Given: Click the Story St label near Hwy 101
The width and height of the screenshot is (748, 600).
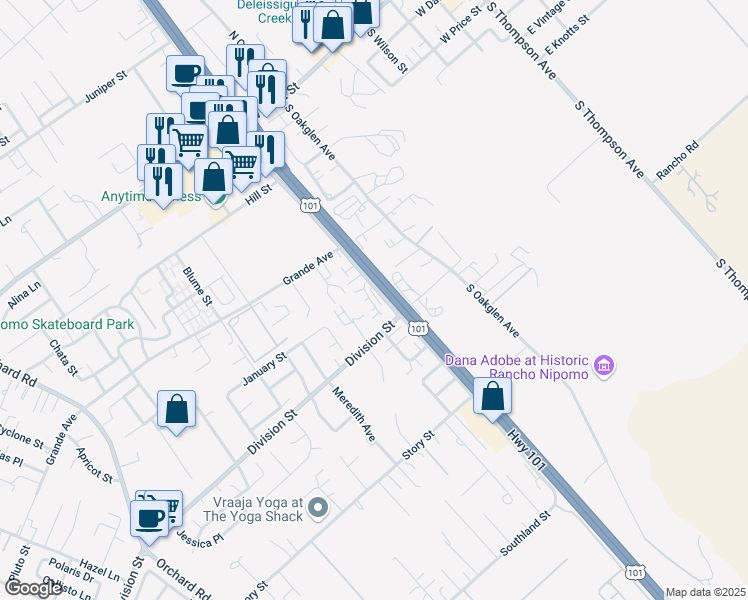Looking at the screenshot, I should pos(418,445).
